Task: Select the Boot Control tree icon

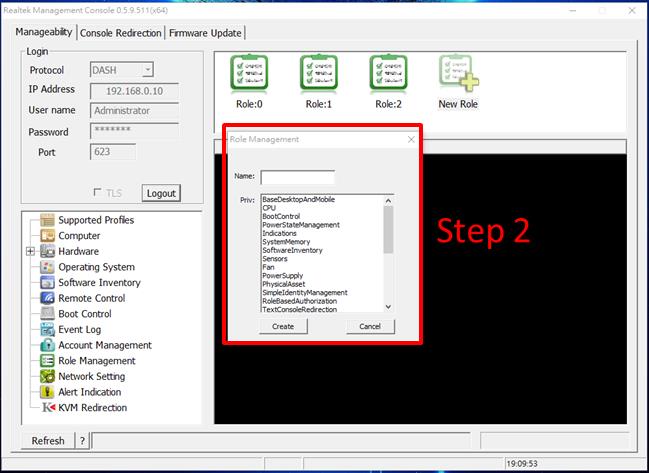Action: click(47, 314)
